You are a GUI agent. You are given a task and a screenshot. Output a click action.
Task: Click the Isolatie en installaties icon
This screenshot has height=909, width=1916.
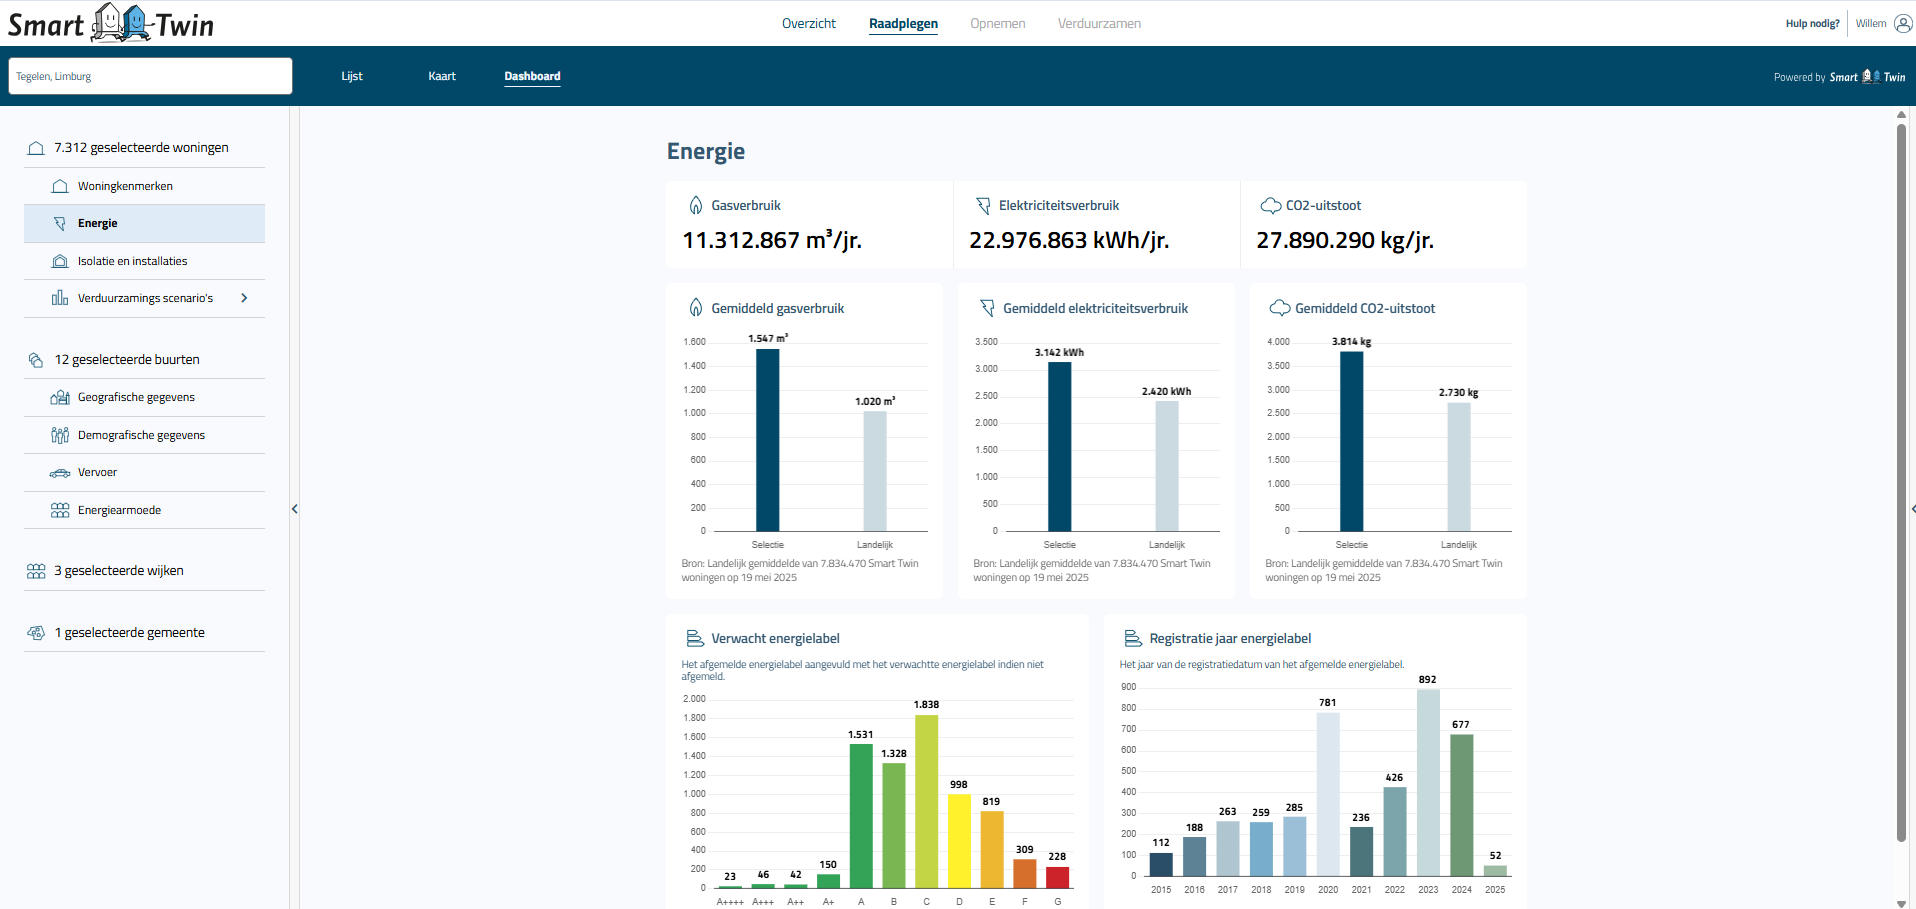(x=59, y=261)
